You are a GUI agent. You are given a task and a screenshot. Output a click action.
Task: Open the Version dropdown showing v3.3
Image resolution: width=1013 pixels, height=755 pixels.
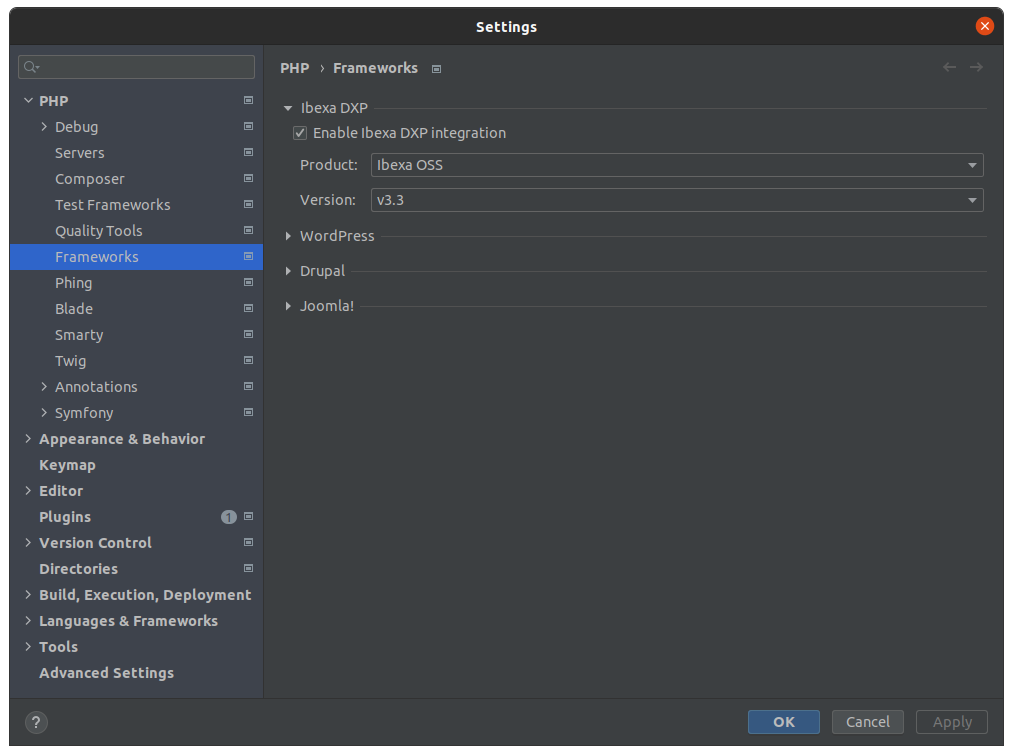(676, 200)
